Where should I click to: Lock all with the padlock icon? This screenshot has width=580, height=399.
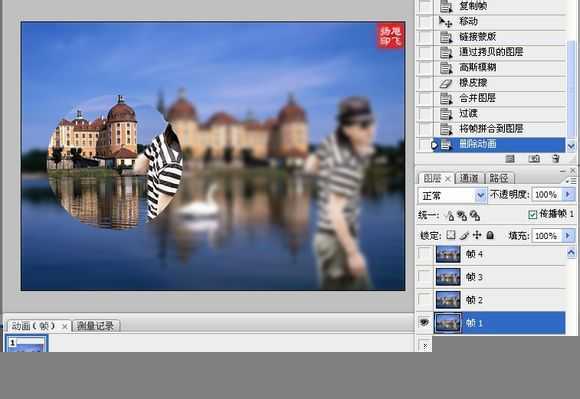pos(490,235)
